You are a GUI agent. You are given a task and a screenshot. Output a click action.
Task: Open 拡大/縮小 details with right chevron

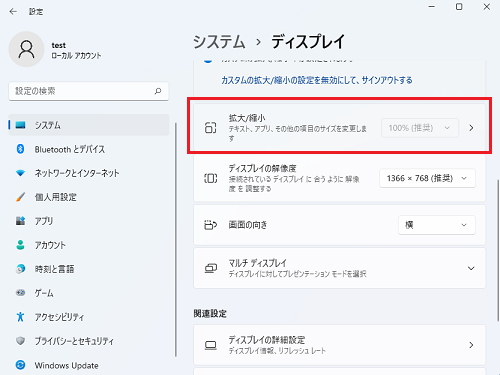click(471, 128)
